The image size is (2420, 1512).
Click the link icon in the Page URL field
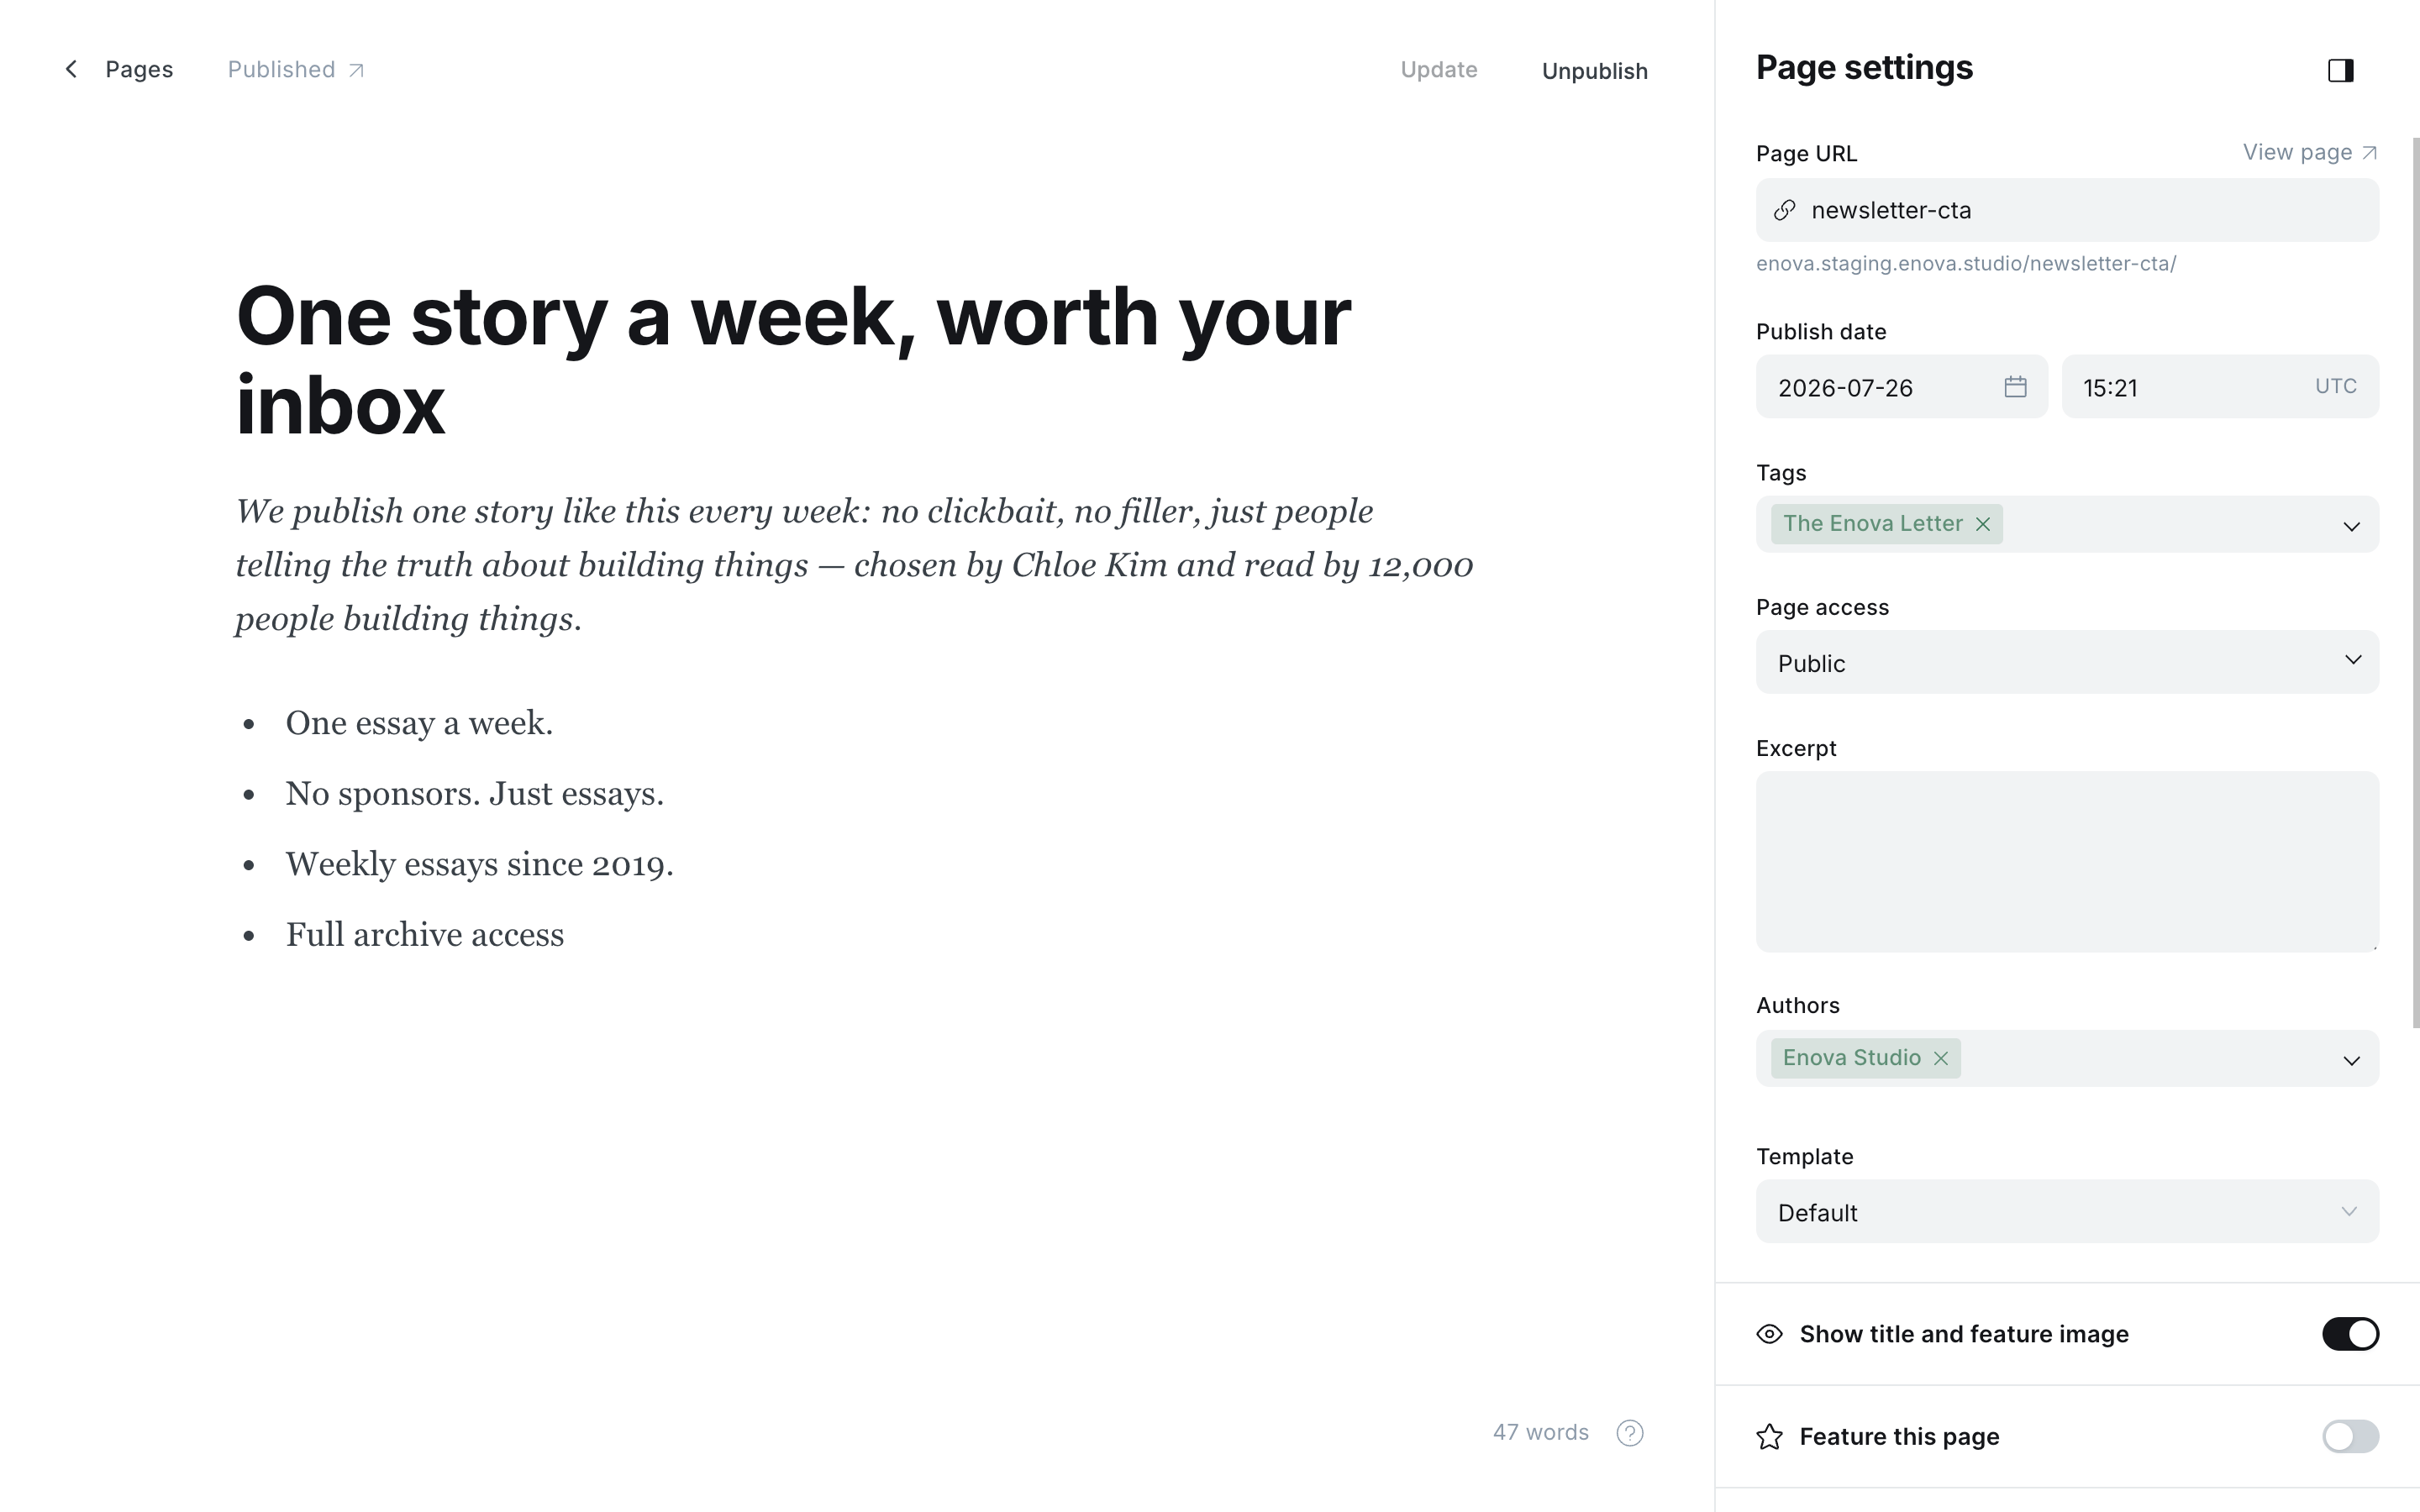tap(1784, 210)
